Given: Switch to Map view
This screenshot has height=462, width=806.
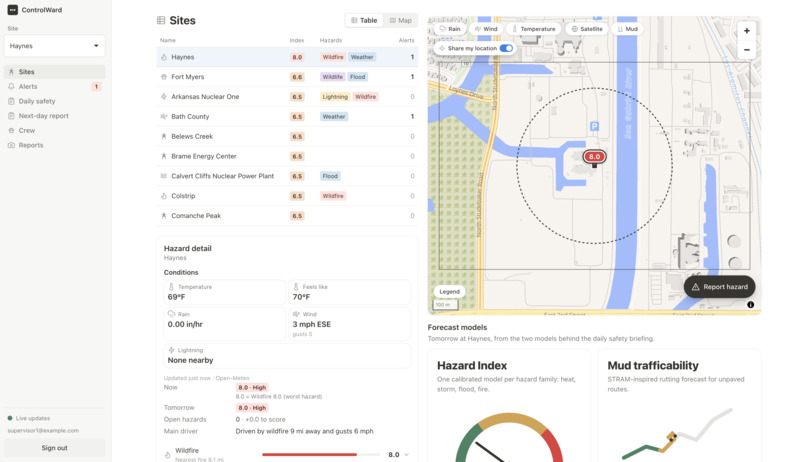Looking at the screenshot, I should pyautogui.click(x=400, y=21).
